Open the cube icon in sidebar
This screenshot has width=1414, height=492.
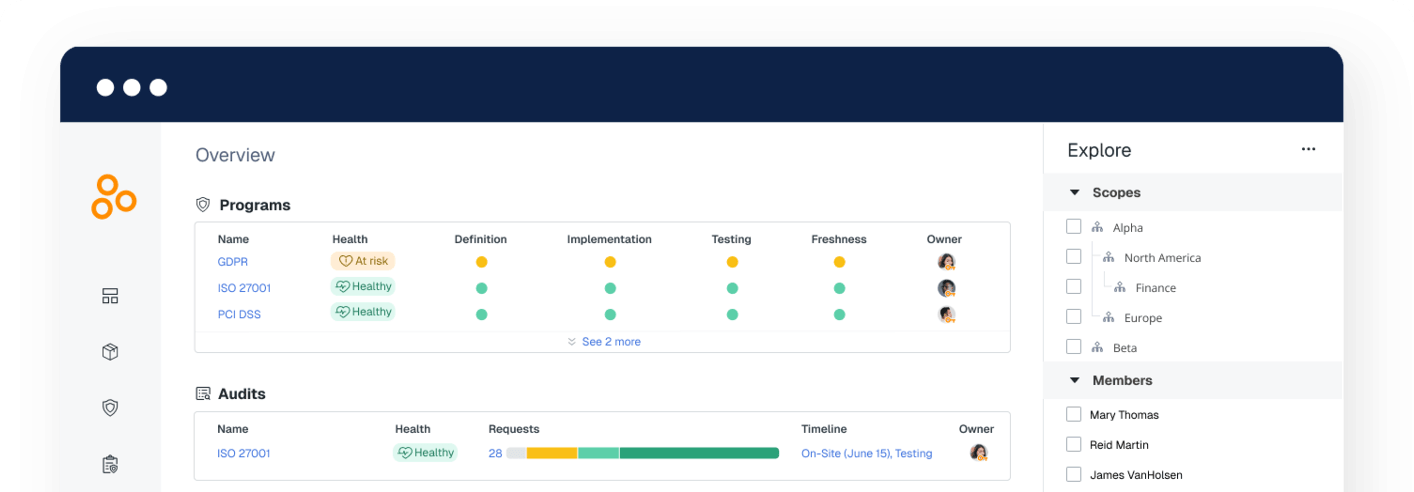coord(110,352)
